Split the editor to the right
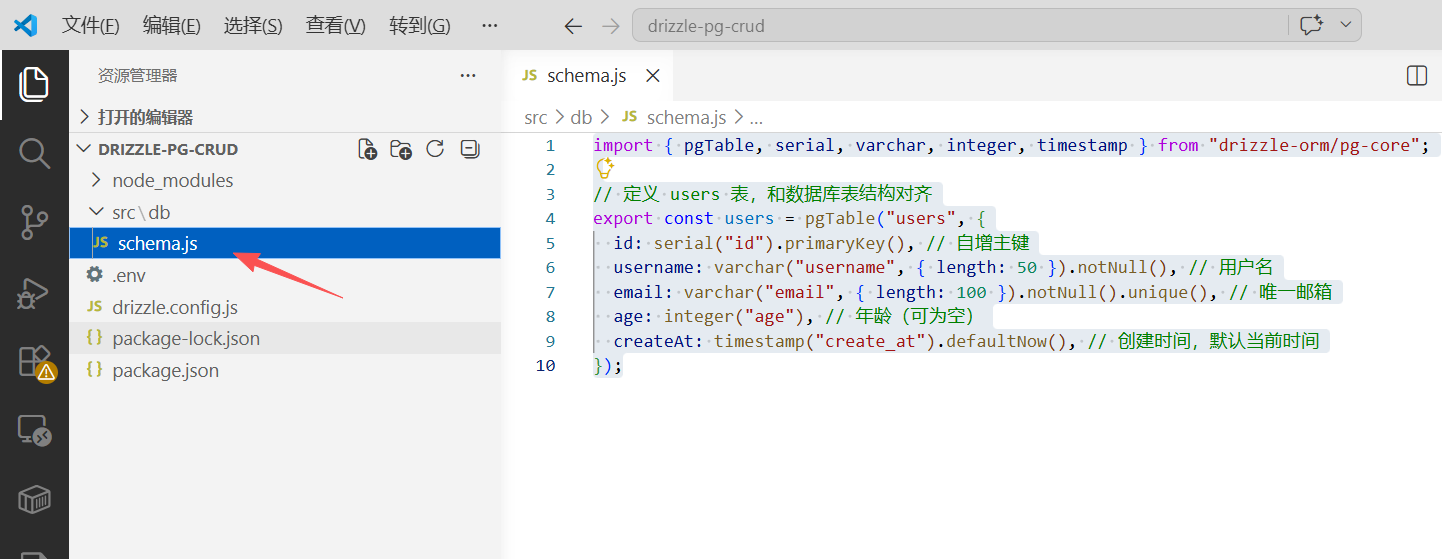Screen dimensions: 1442x559 [1416, 75]
